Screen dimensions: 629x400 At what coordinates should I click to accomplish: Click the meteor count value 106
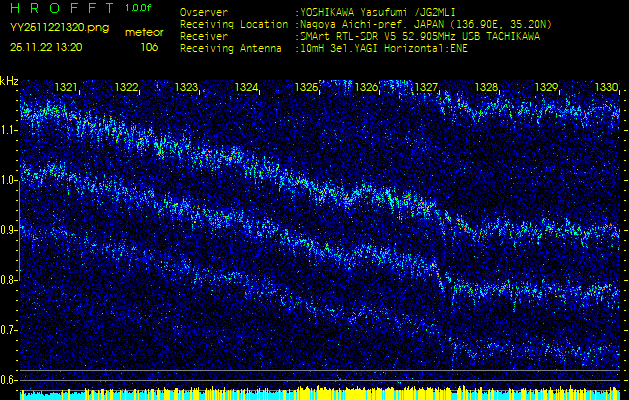coord(149,47)
